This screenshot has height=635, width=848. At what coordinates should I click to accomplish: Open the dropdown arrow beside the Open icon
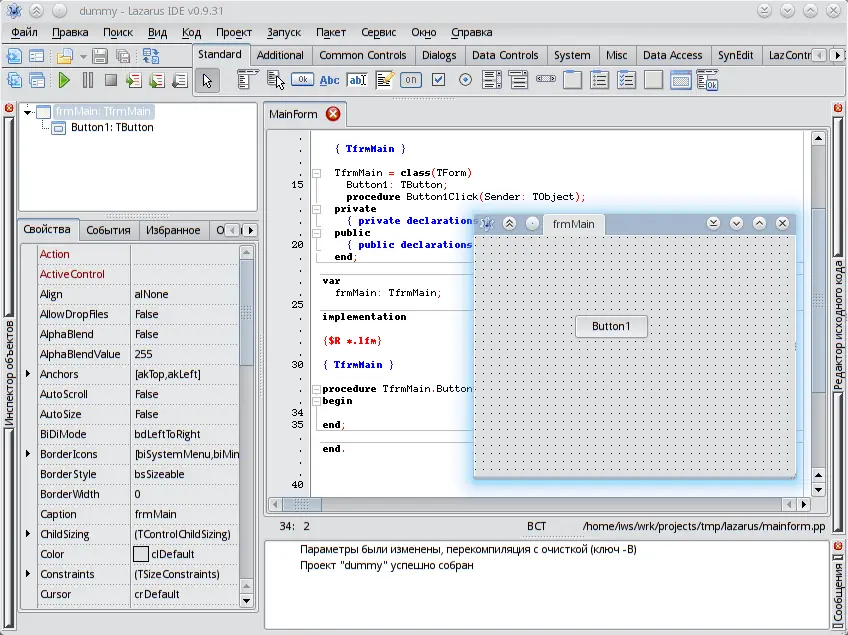coord(83,56)
